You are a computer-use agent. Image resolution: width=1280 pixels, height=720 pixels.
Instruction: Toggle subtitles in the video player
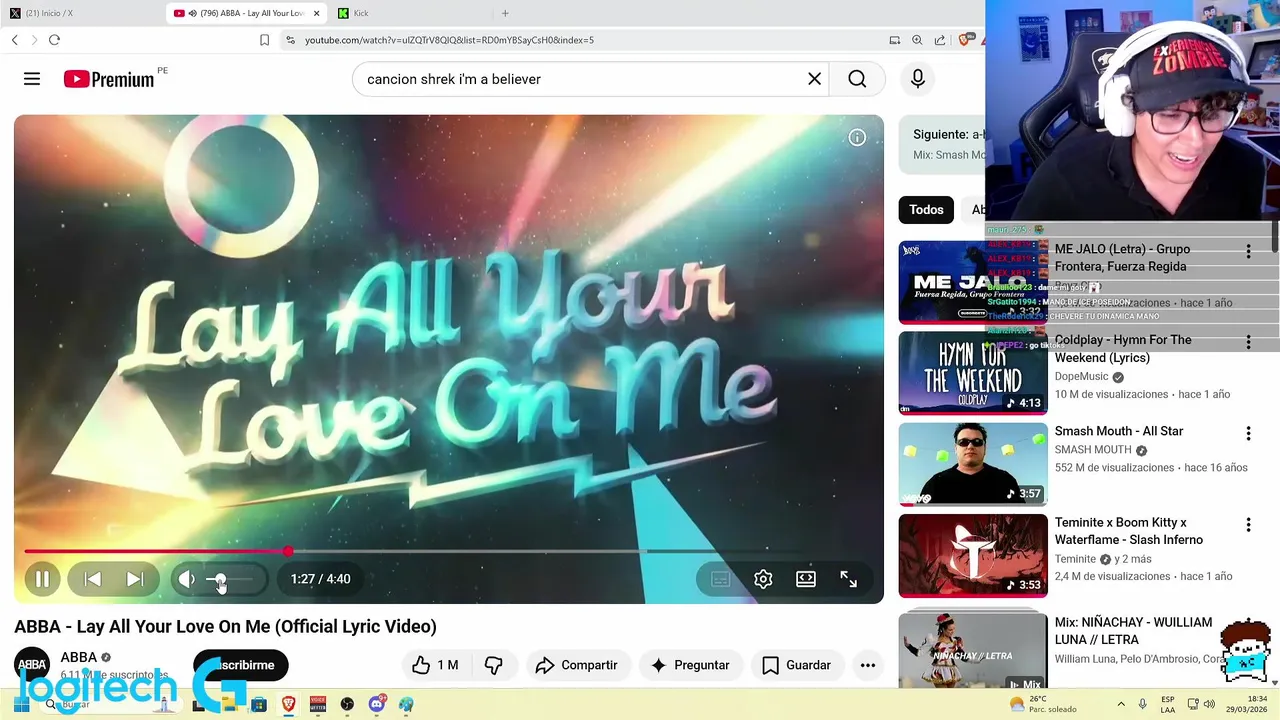click(720, 579)
